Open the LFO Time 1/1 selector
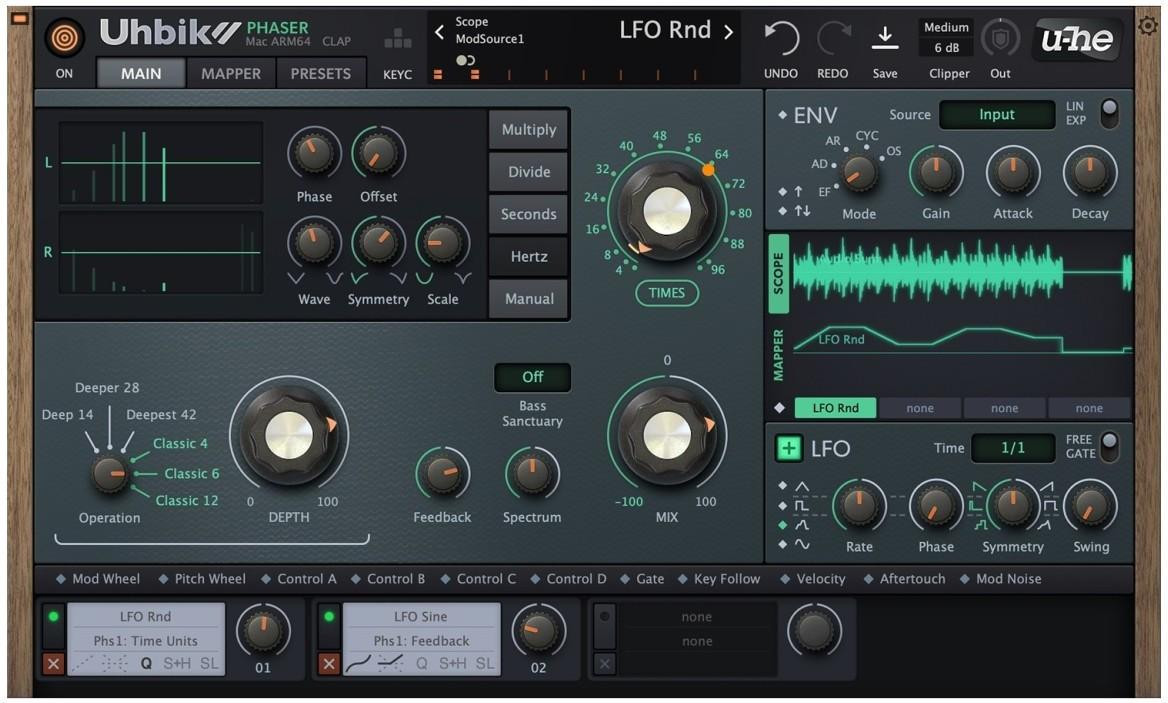1168x703 pixels. pos(1012,448)
